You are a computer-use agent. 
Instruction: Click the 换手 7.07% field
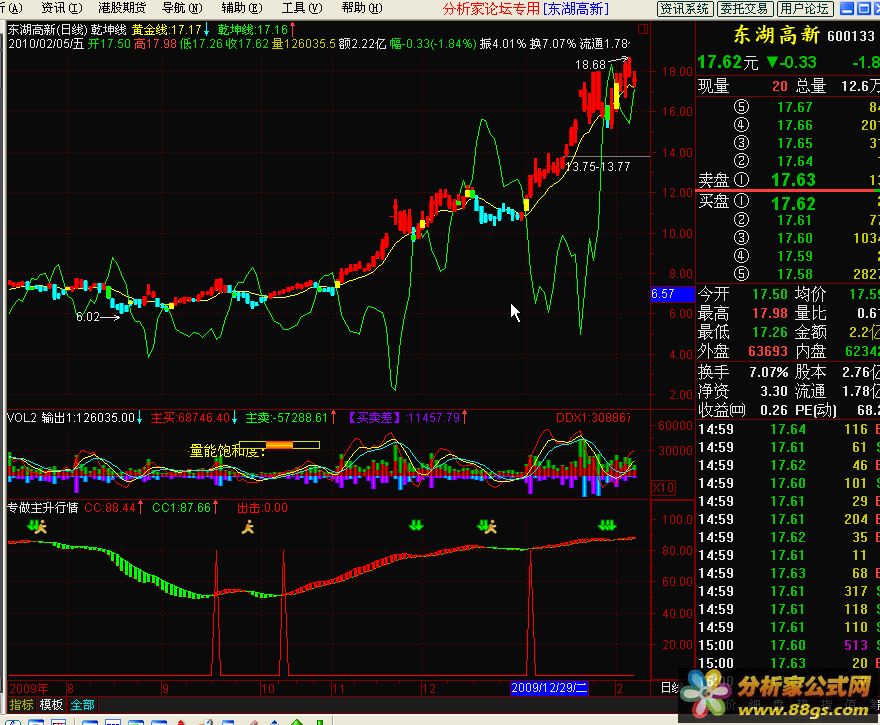coord(742,371)
